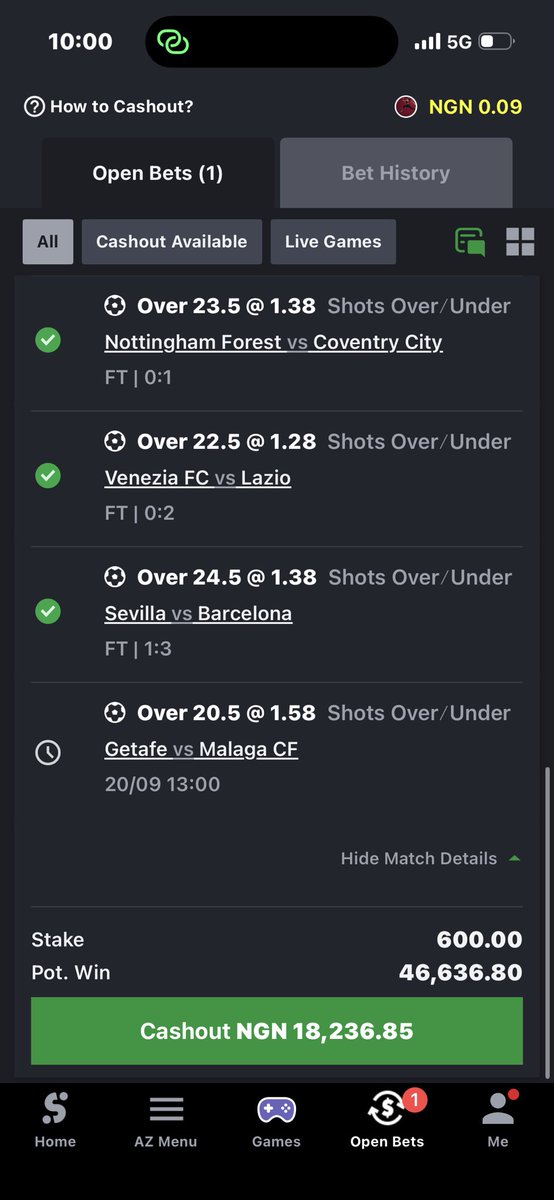Tap the How to Cashout help icon
554x1200 pixels.
click(34, 106)
